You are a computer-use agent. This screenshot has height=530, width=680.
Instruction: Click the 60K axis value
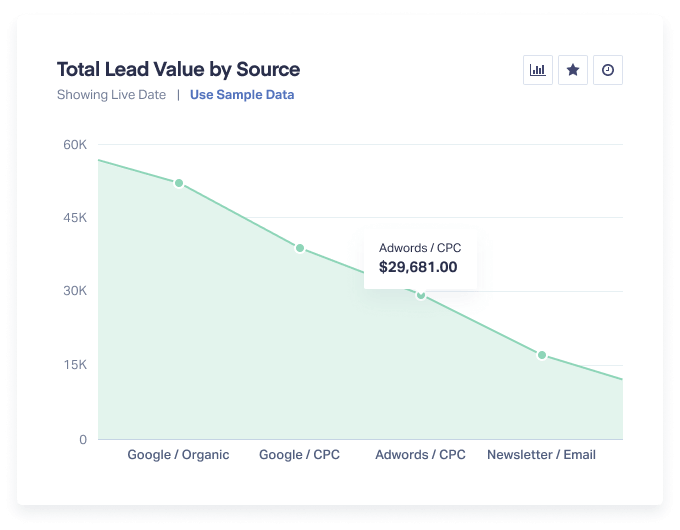click(75, 144)
